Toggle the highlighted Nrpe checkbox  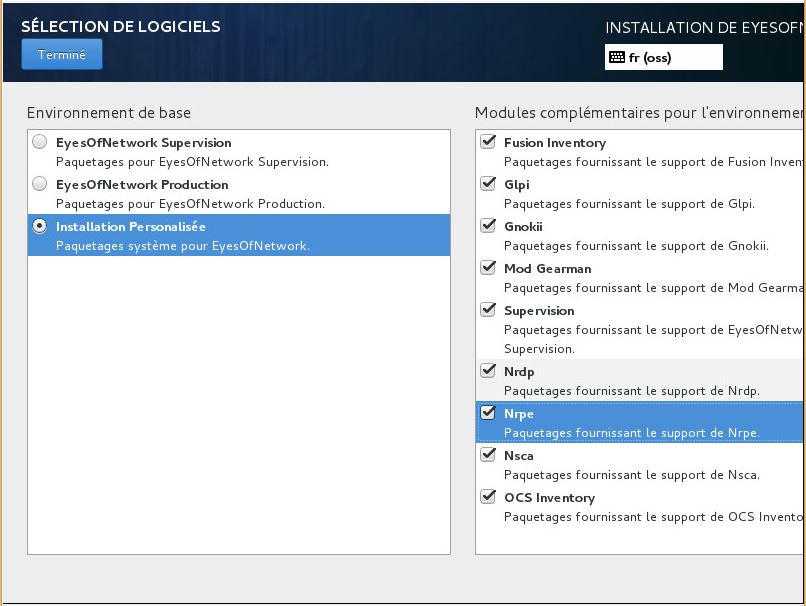[x=488, y=413]
